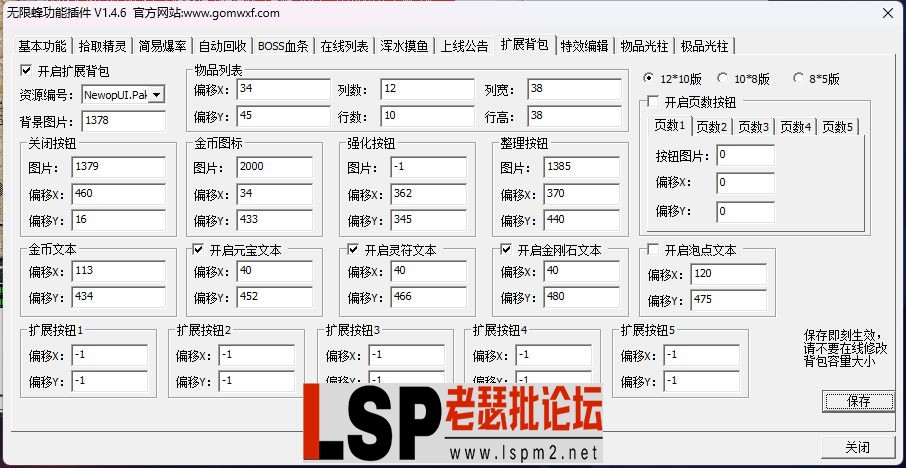Select the 扩展背包 tab
Viewport: 906px width, 468px height.
click(525, 44)
